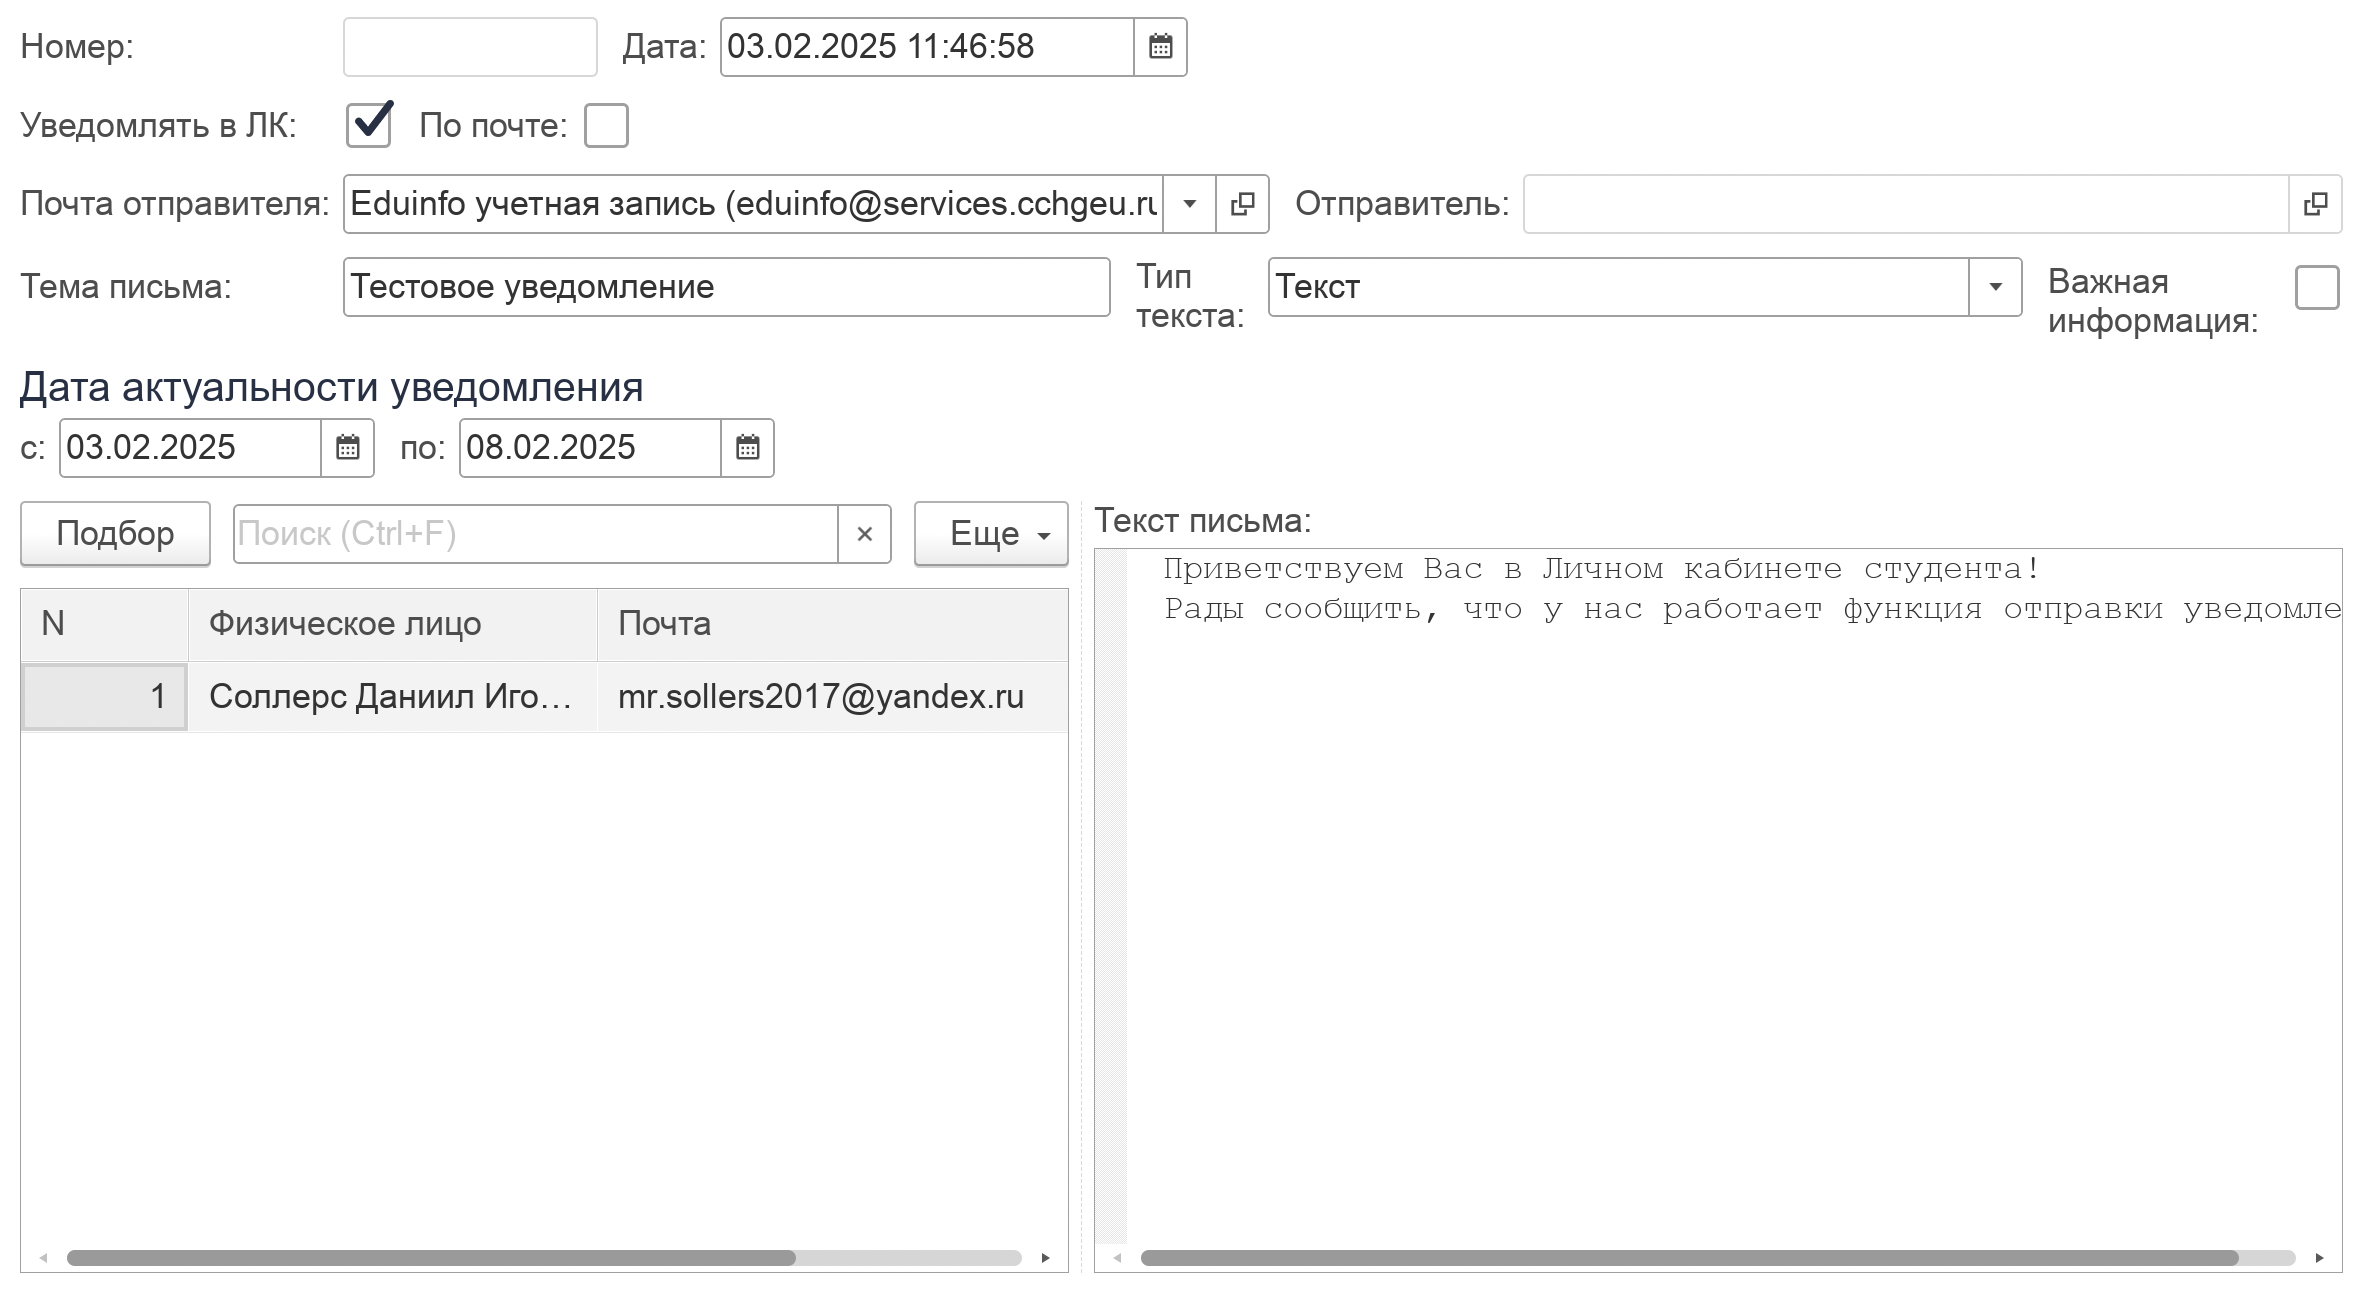
Task: Click into the Тема письма field
Action: coord(726,288)
